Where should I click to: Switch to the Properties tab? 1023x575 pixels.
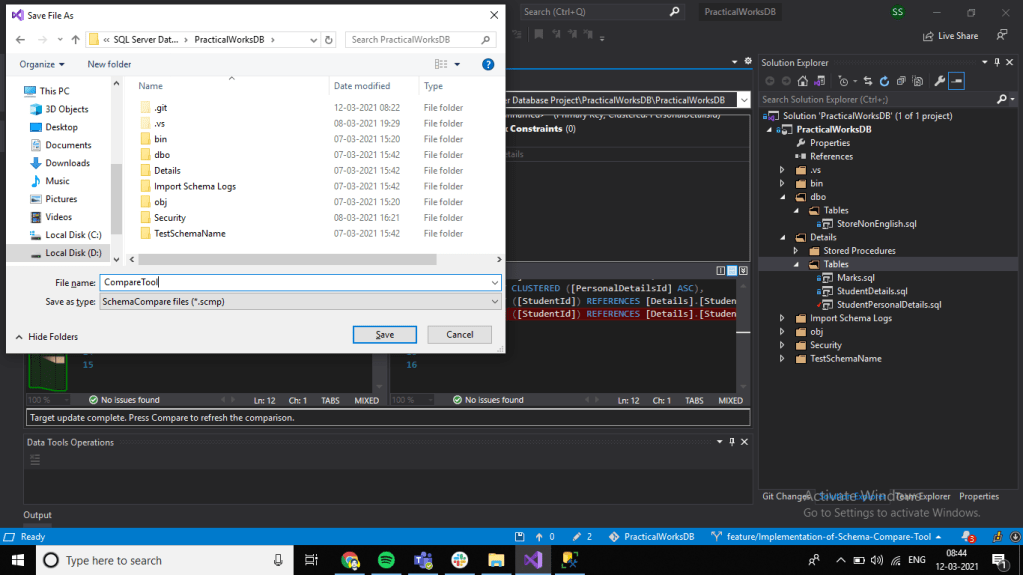click(x=978, y=496)
